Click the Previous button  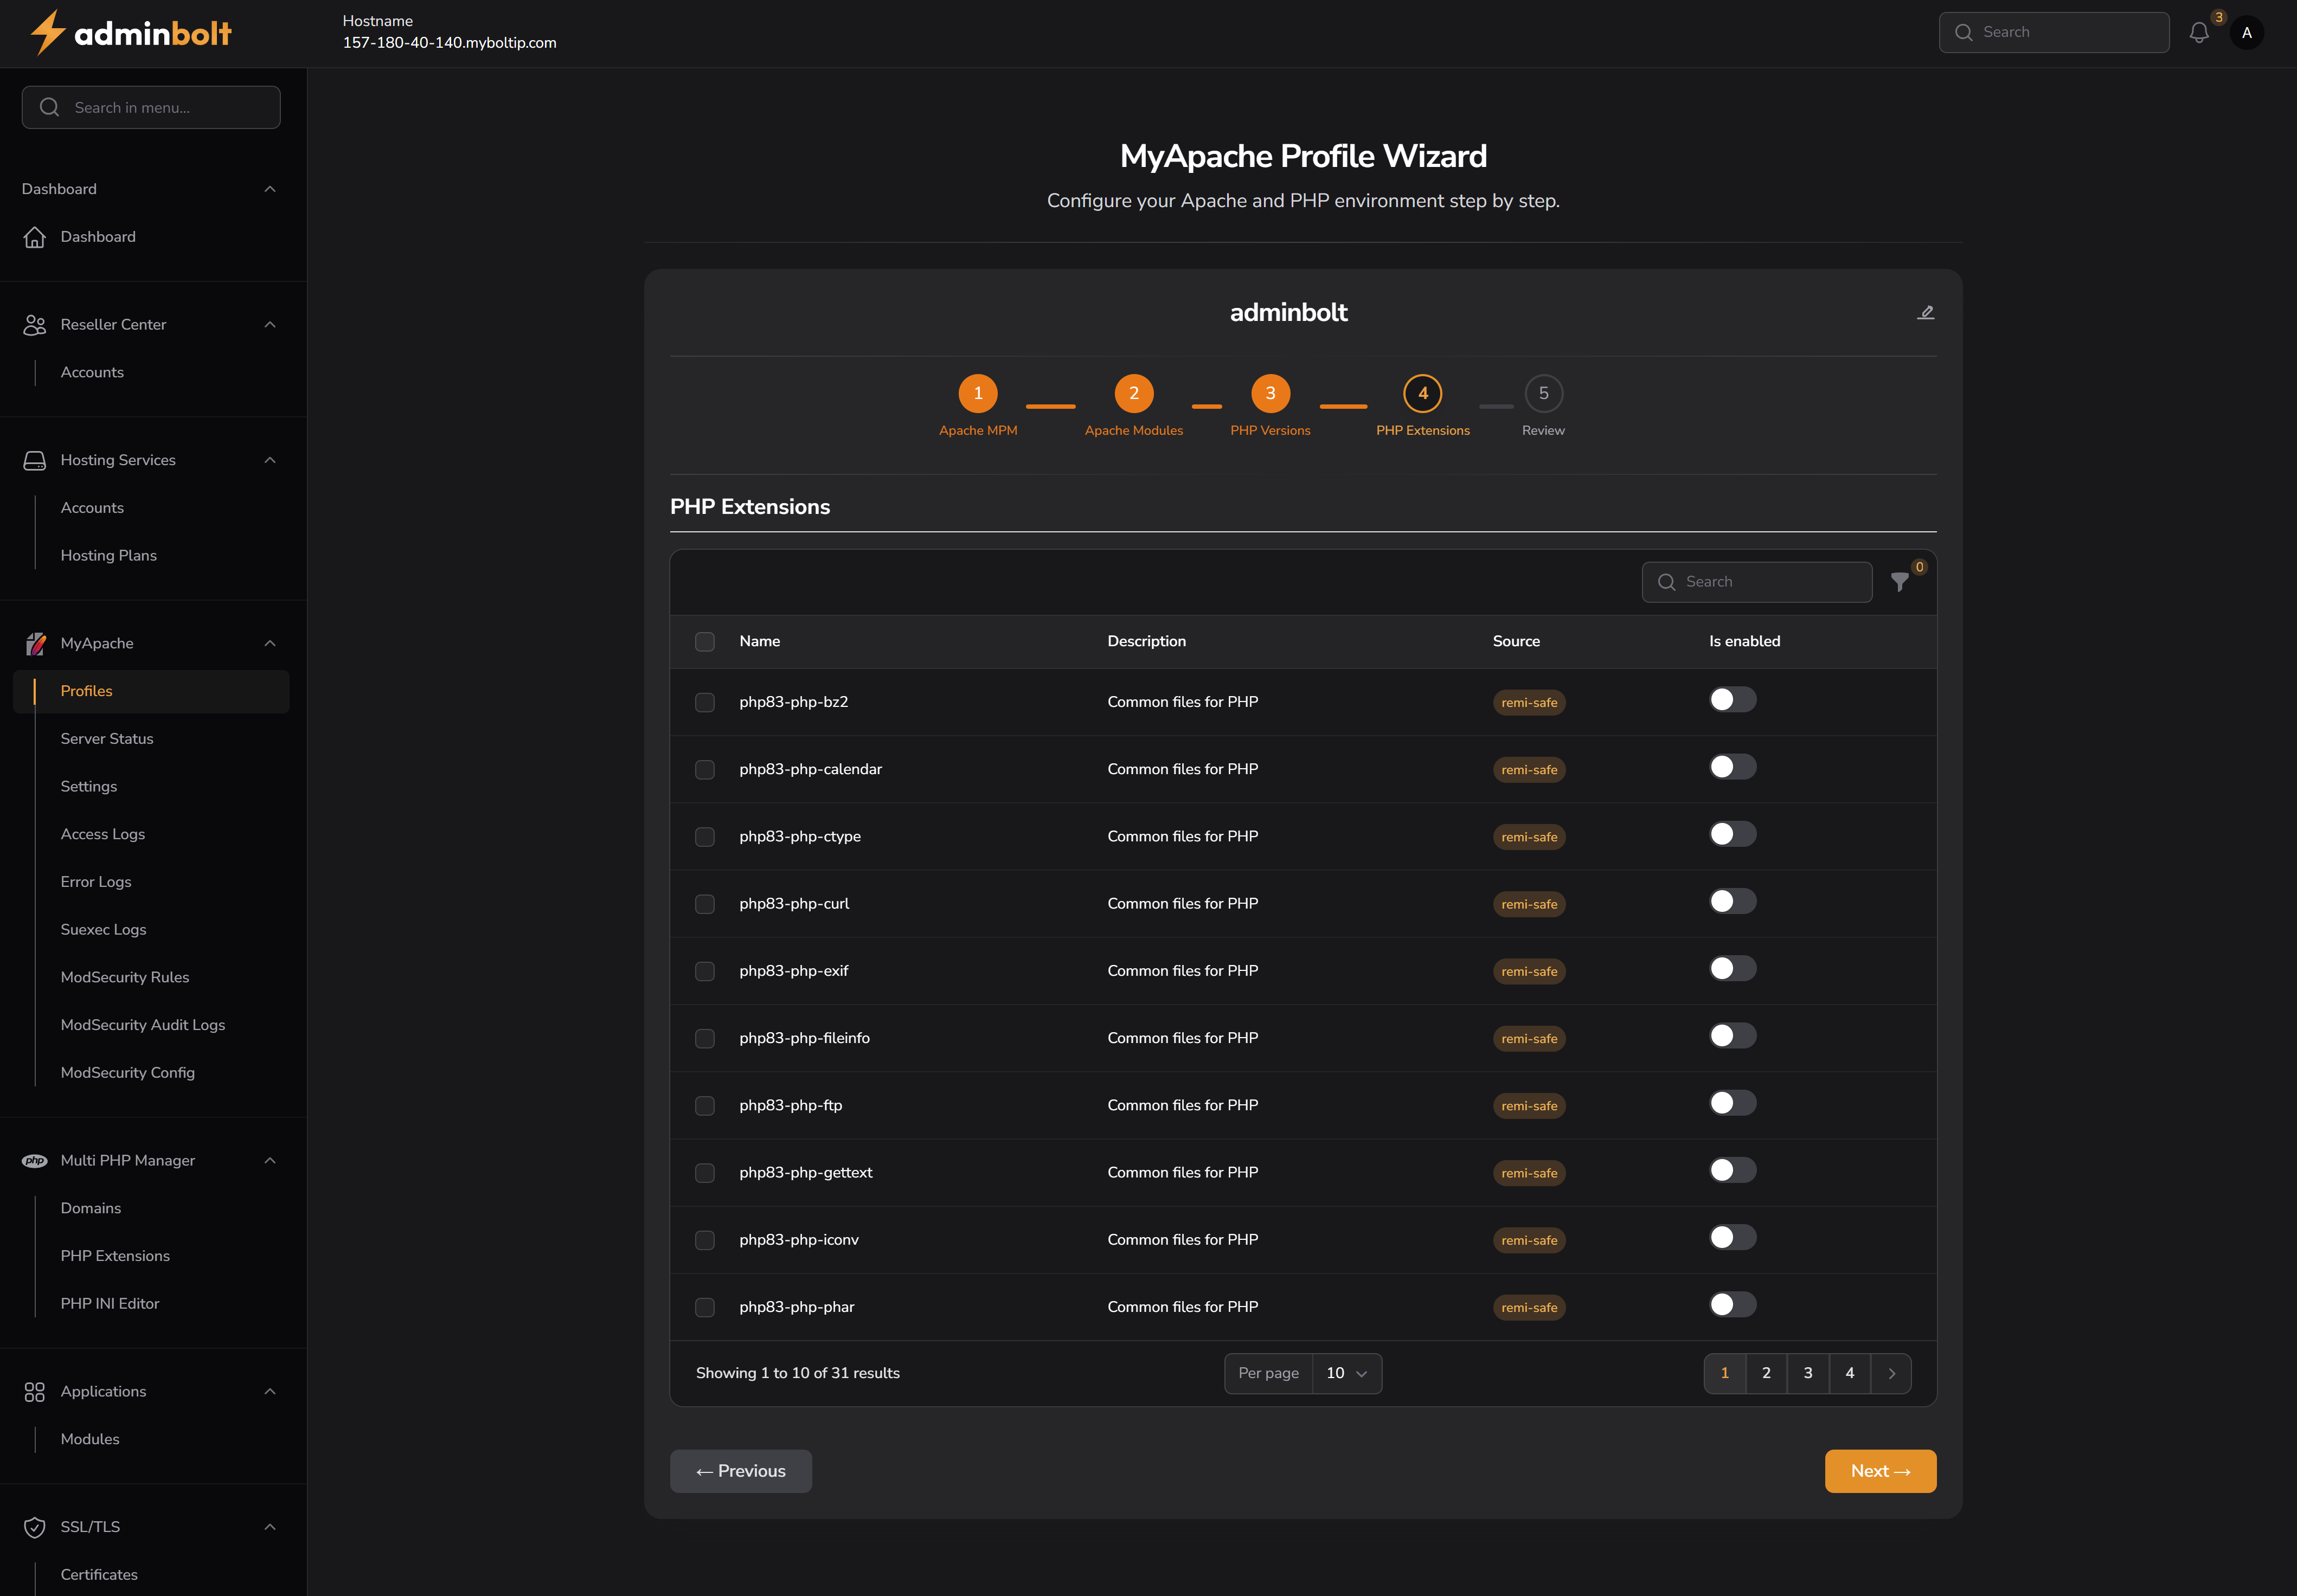(x=740, y=1471)
